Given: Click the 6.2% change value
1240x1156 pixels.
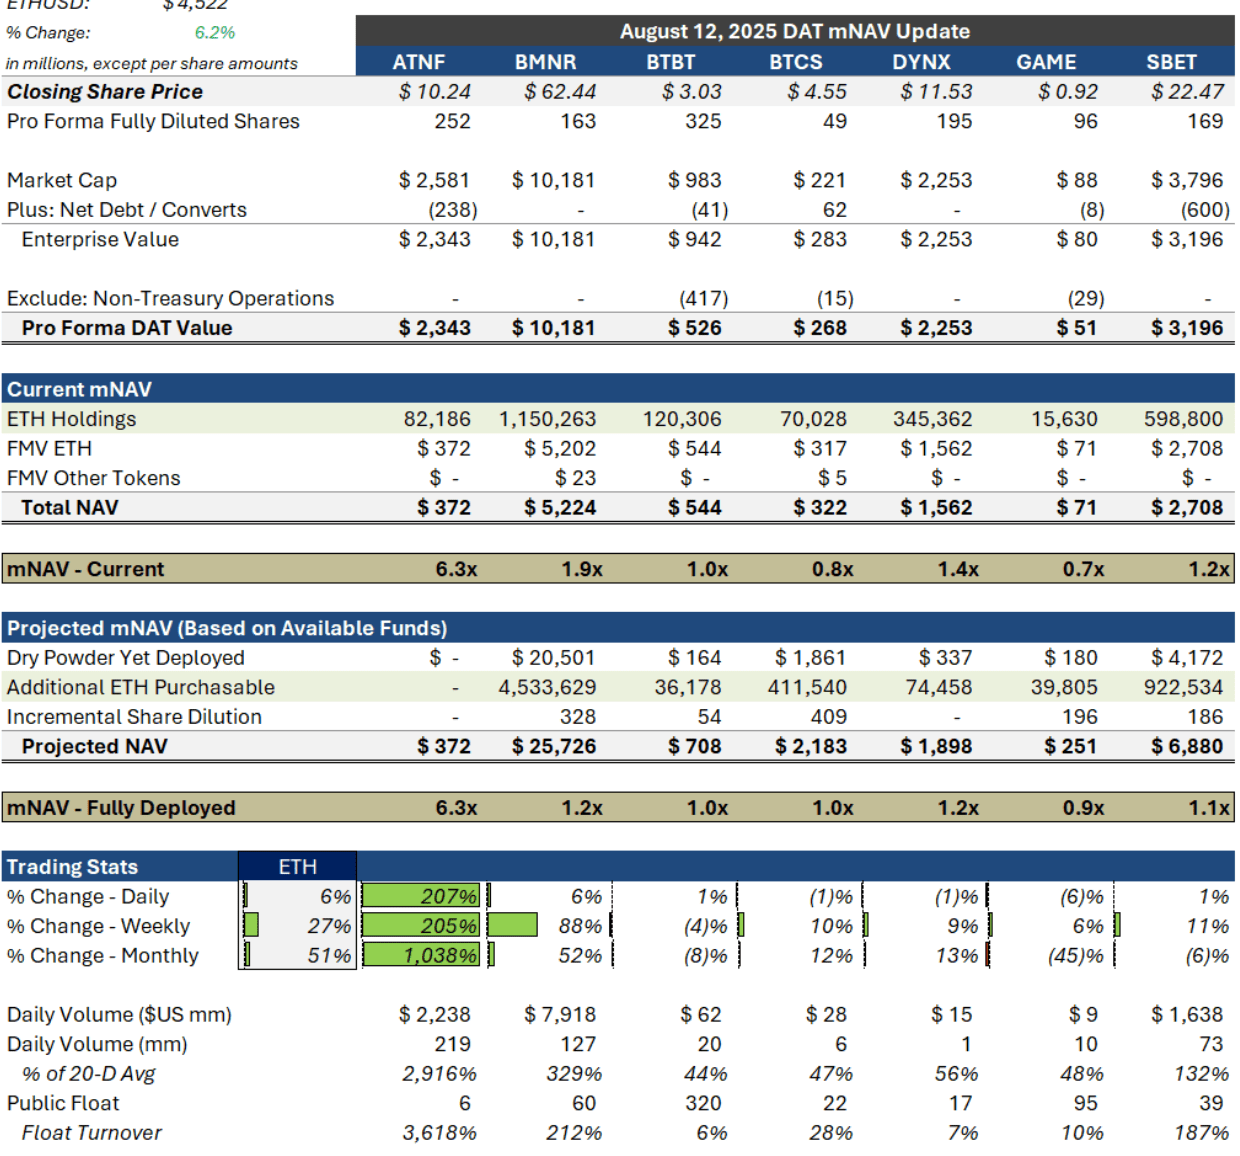Looking at the screenshot, I should click(x=215, y=33).
